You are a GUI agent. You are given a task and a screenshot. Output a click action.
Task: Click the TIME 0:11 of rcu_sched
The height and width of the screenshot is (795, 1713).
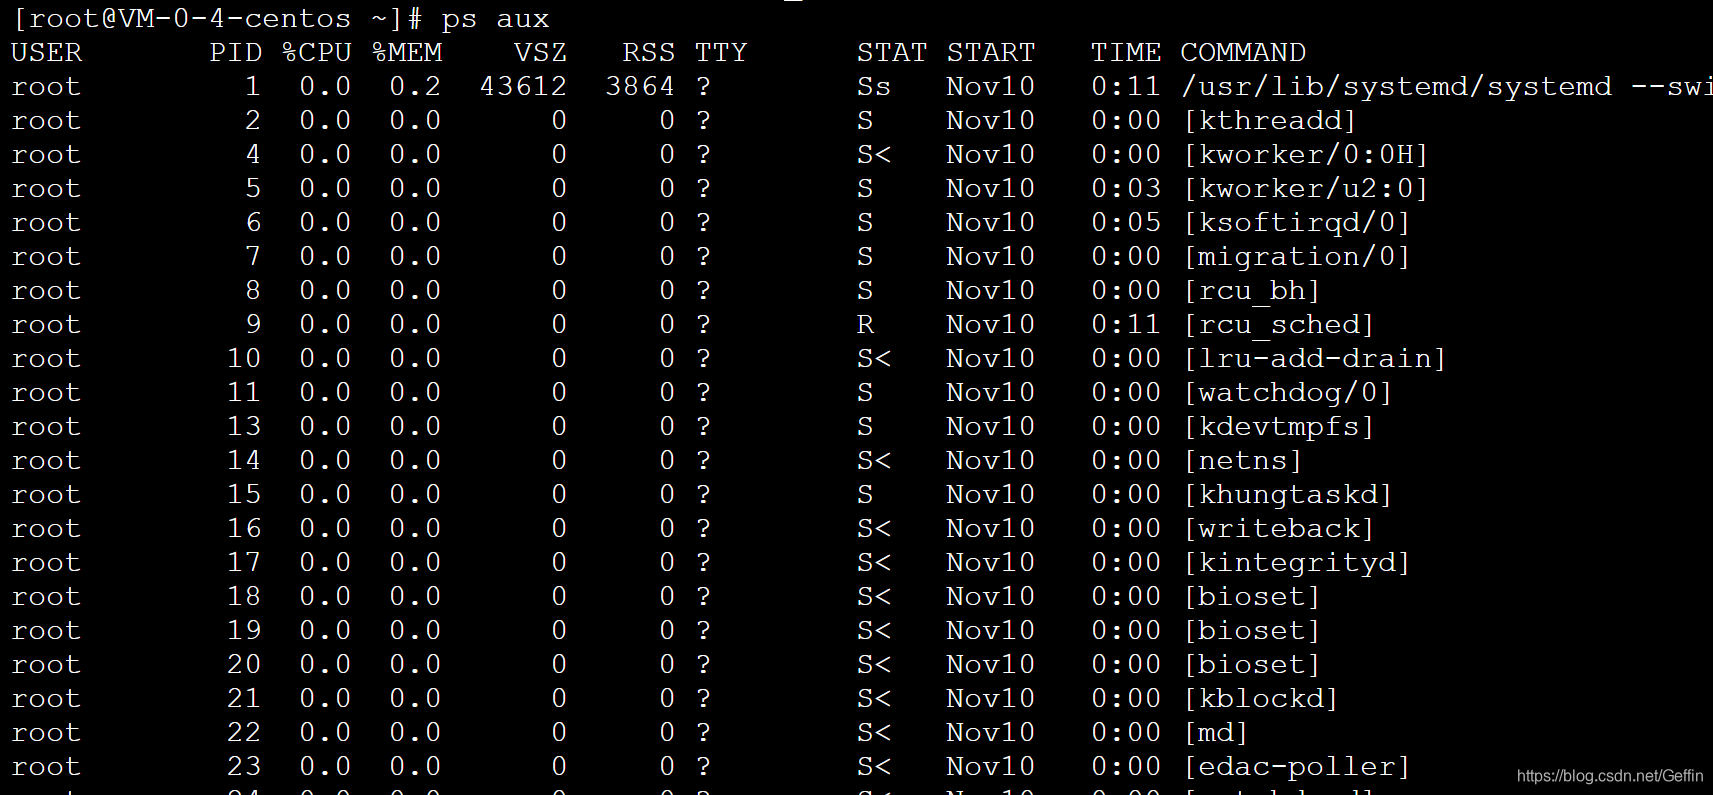tap(1126, 324)
